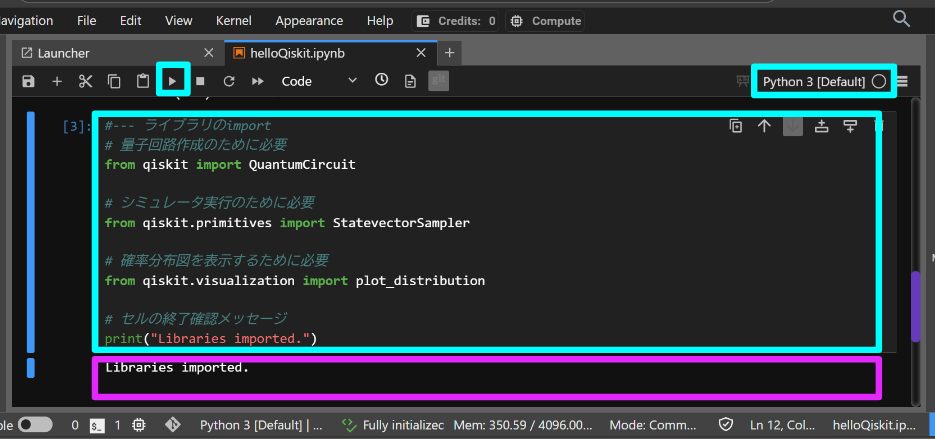Open the Edit menu
935x439 pixels.
[131, 21]
